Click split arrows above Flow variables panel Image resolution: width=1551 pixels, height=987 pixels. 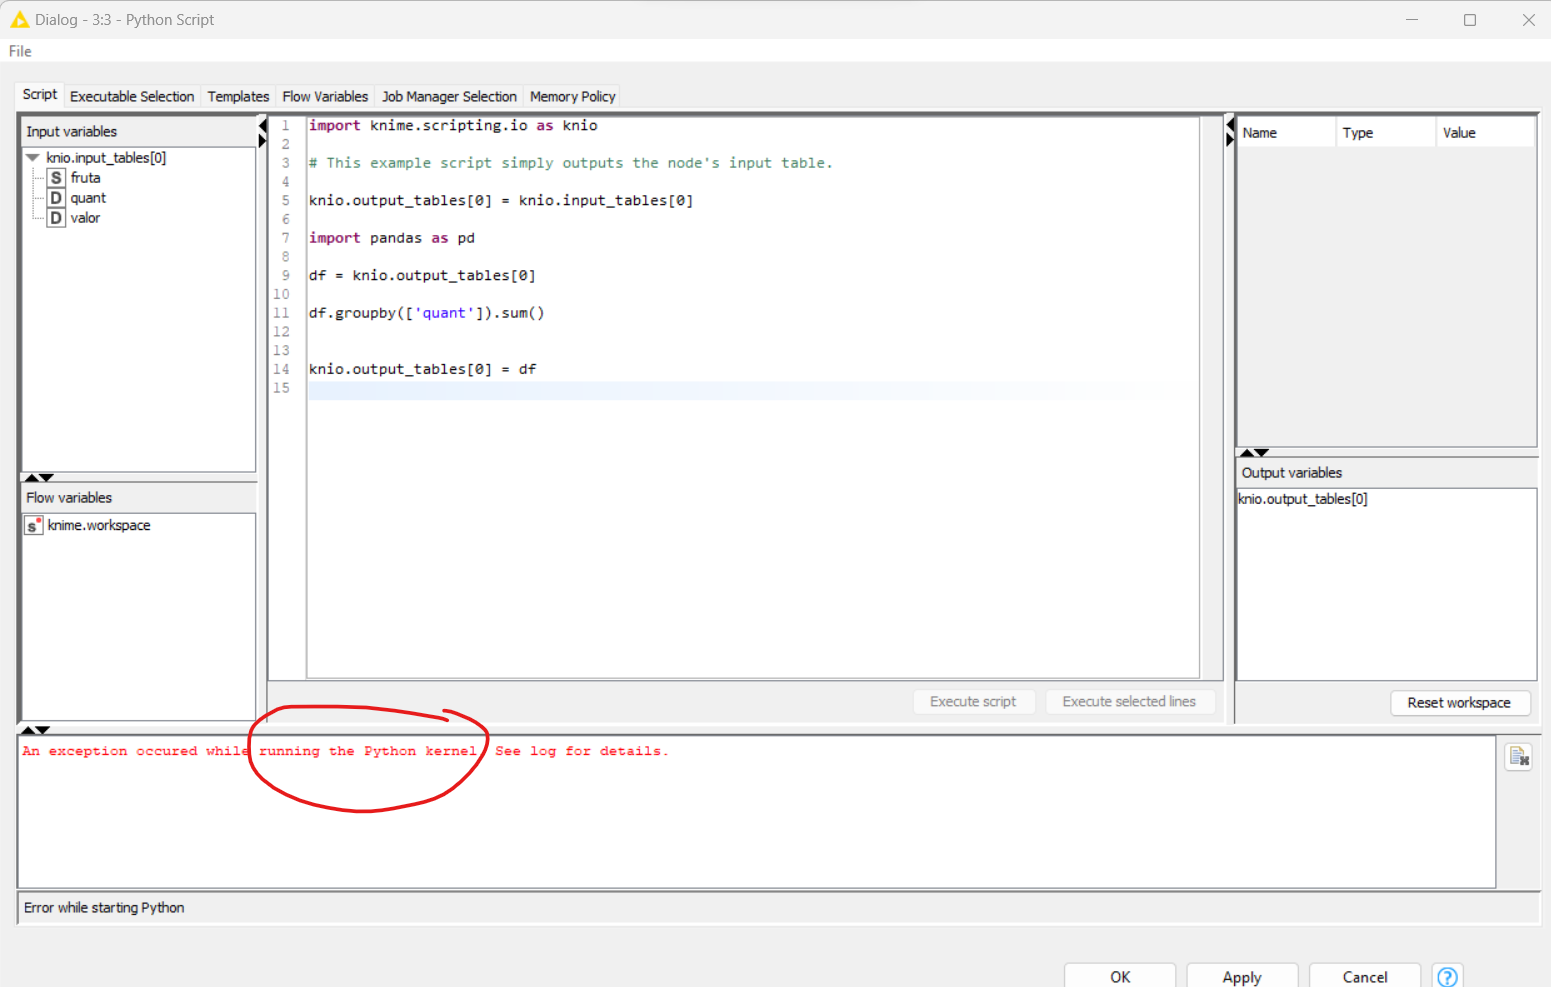coord(38,477)
